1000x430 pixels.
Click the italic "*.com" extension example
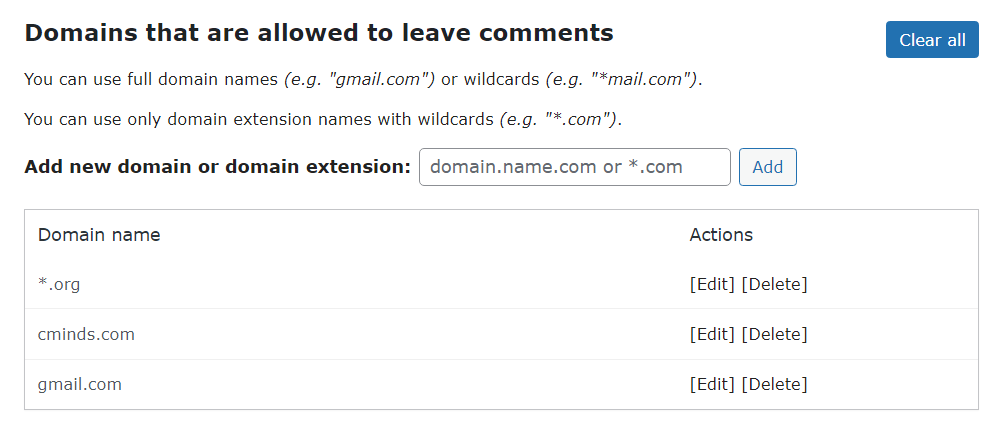tap(558, 119)
